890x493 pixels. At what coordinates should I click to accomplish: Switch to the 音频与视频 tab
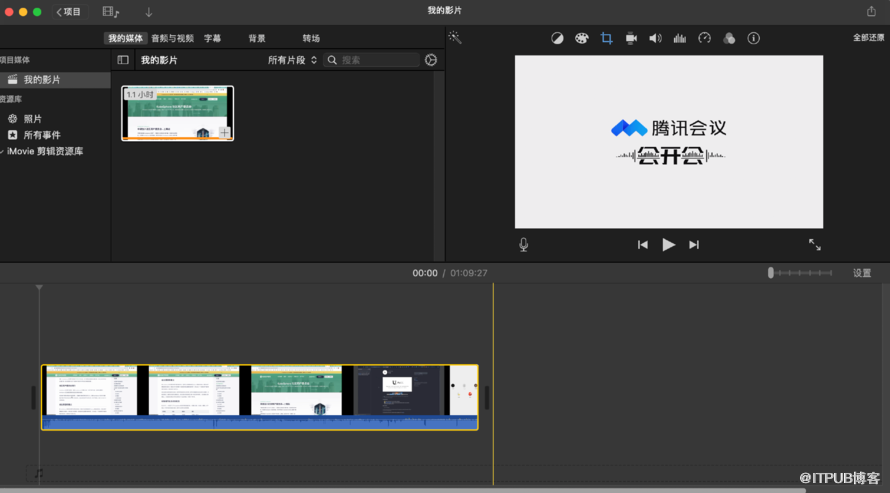(x=173, y=38)
